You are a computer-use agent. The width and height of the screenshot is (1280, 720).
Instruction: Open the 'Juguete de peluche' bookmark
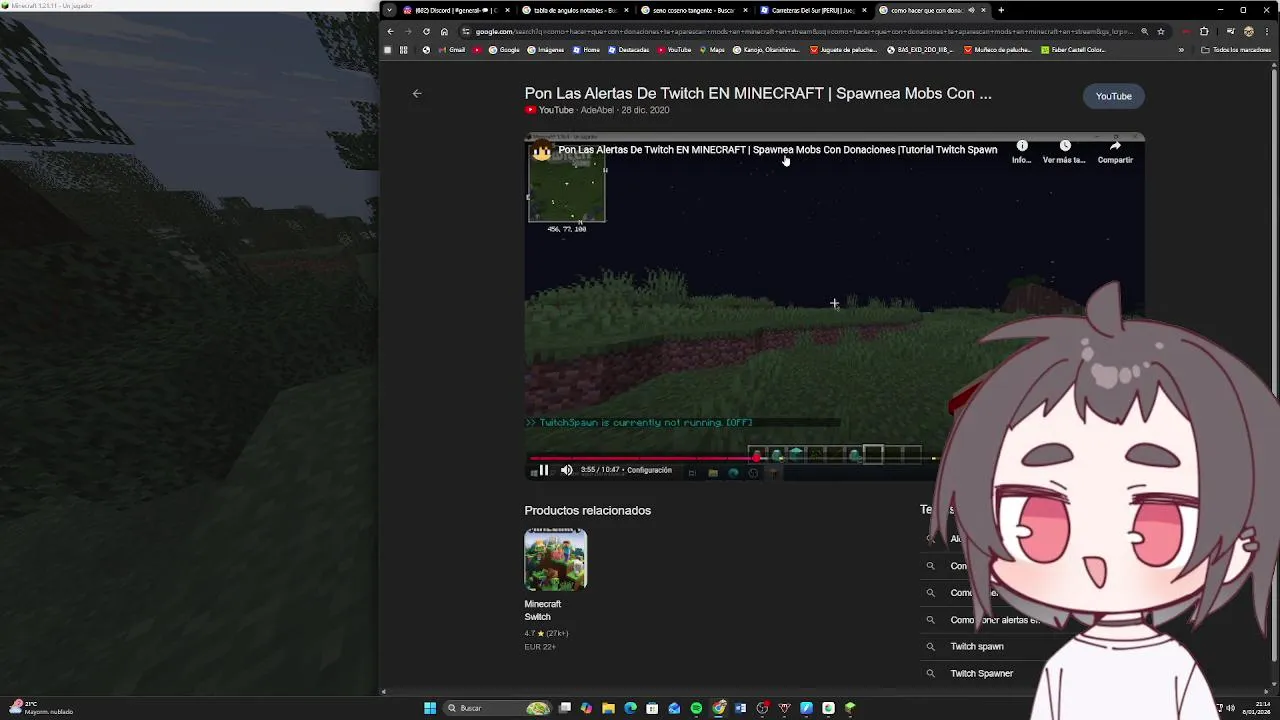(843, 49)
